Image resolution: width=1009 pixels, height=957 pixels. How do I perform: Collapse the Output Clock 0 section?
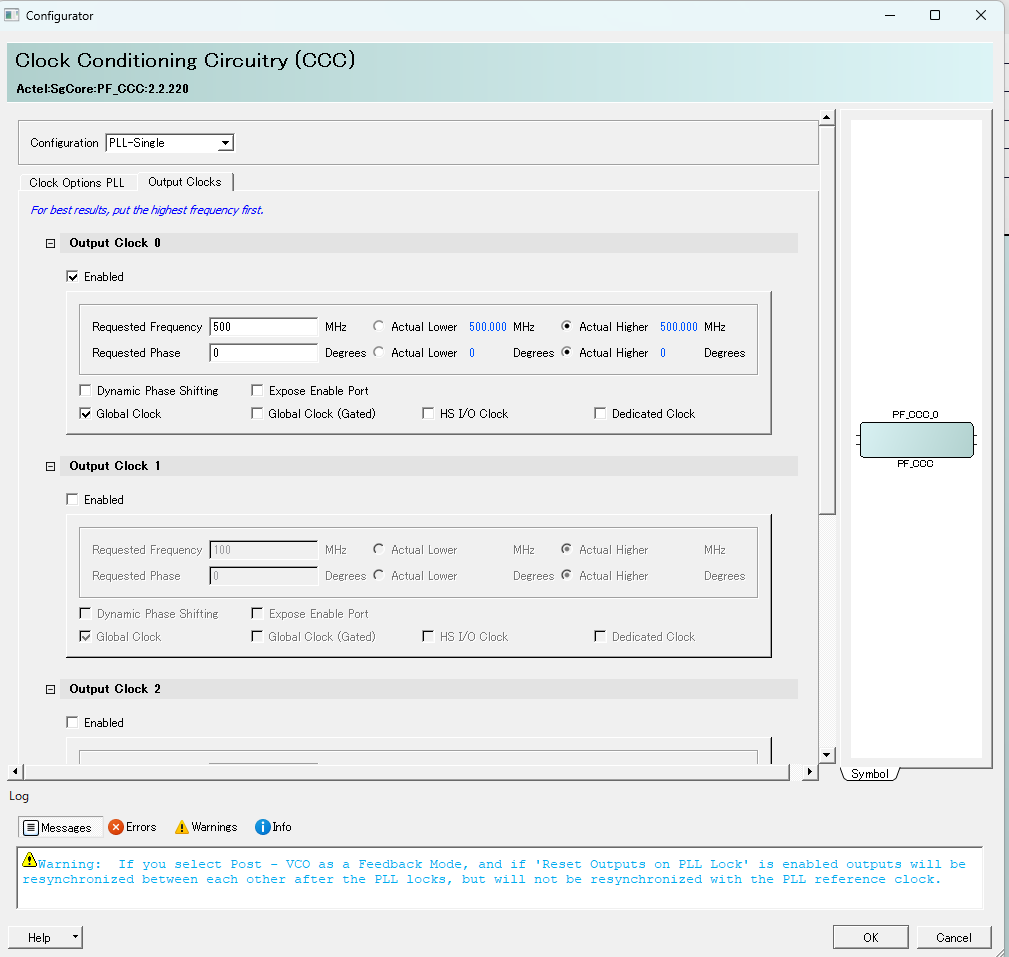coord(49,242)
